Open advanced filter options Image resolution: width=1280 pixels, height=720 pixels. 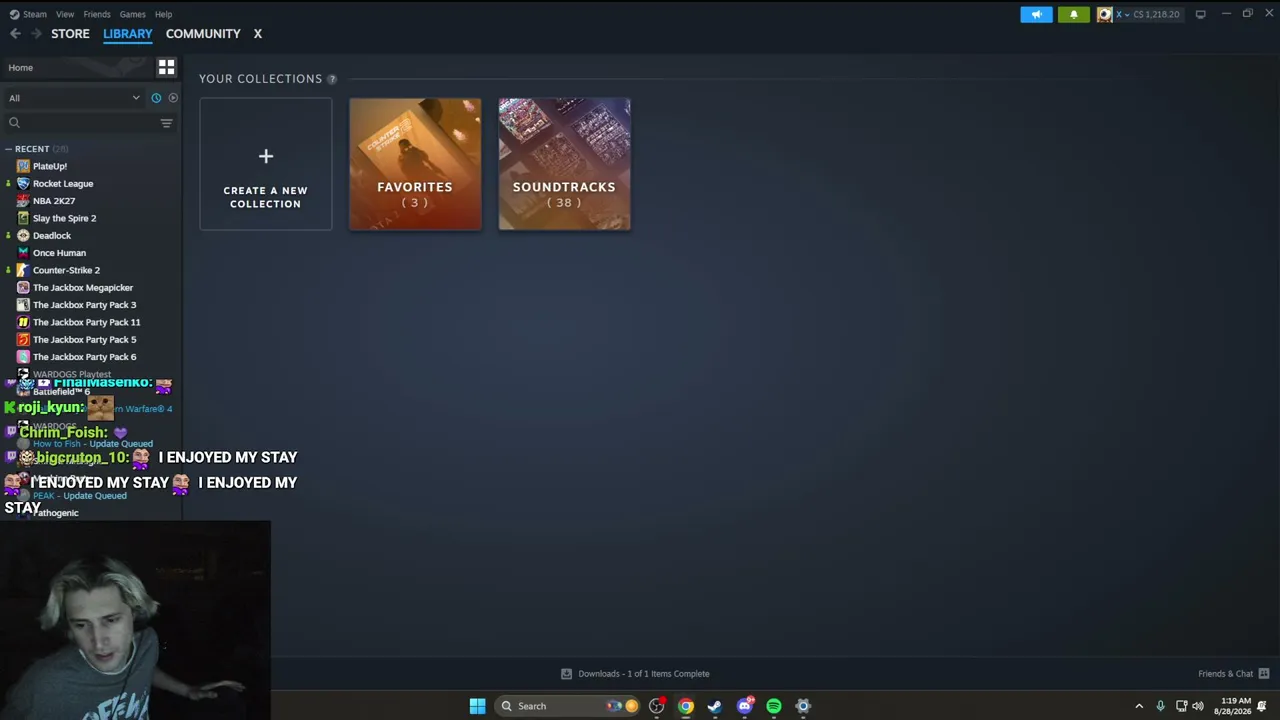point(167,123)
